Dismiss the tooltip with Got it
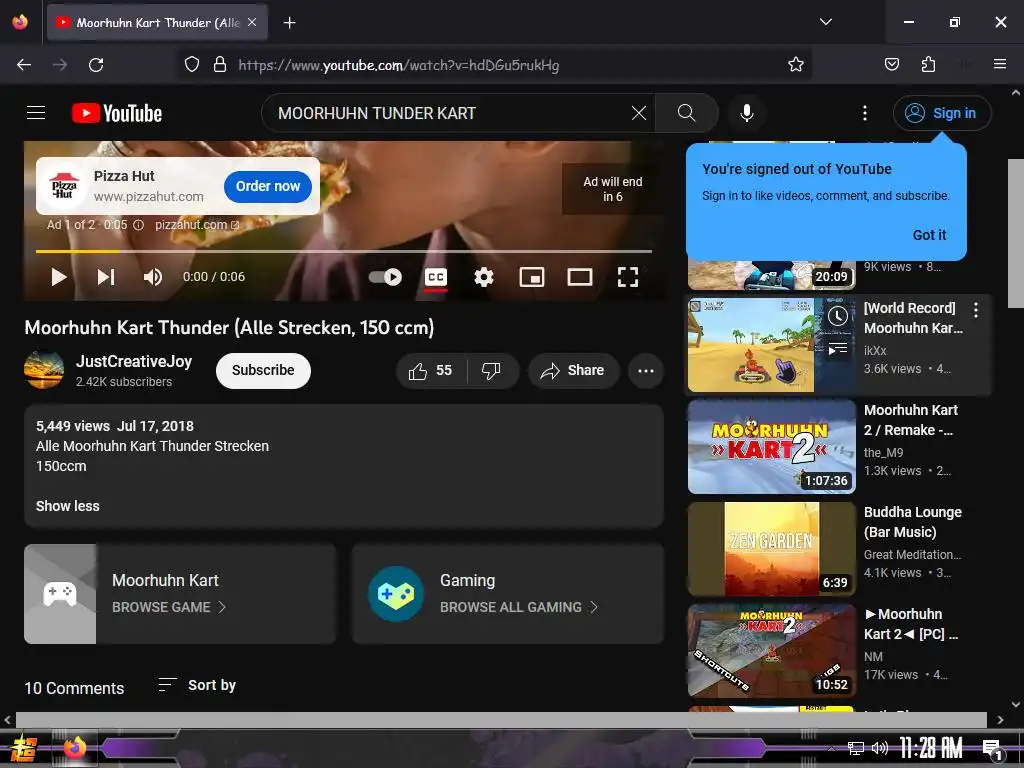Image resolution: width=1024 pixels, height=768 pixels. pyautogui.click(x=929, y=235)
